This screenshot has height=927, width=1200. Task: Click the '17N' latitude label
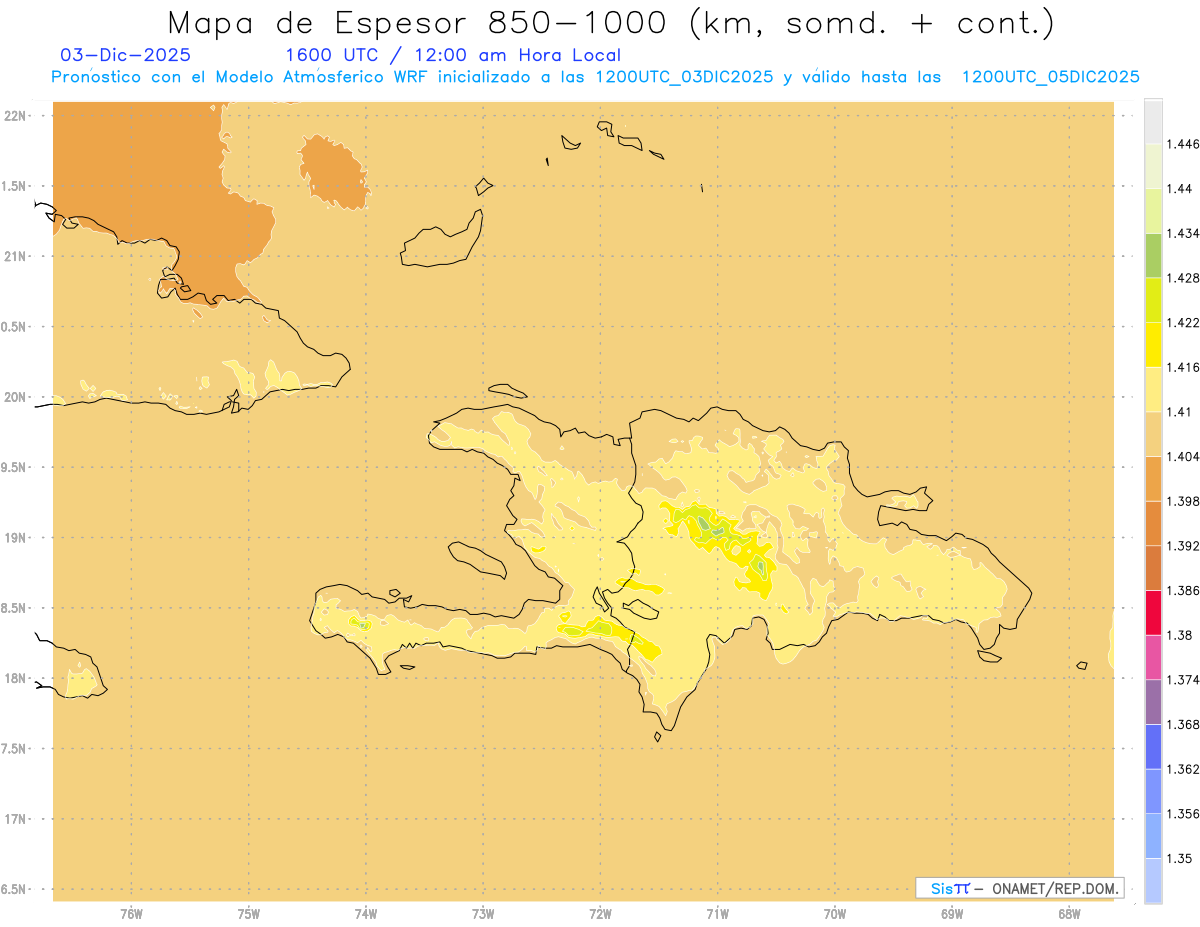(14, 819)
